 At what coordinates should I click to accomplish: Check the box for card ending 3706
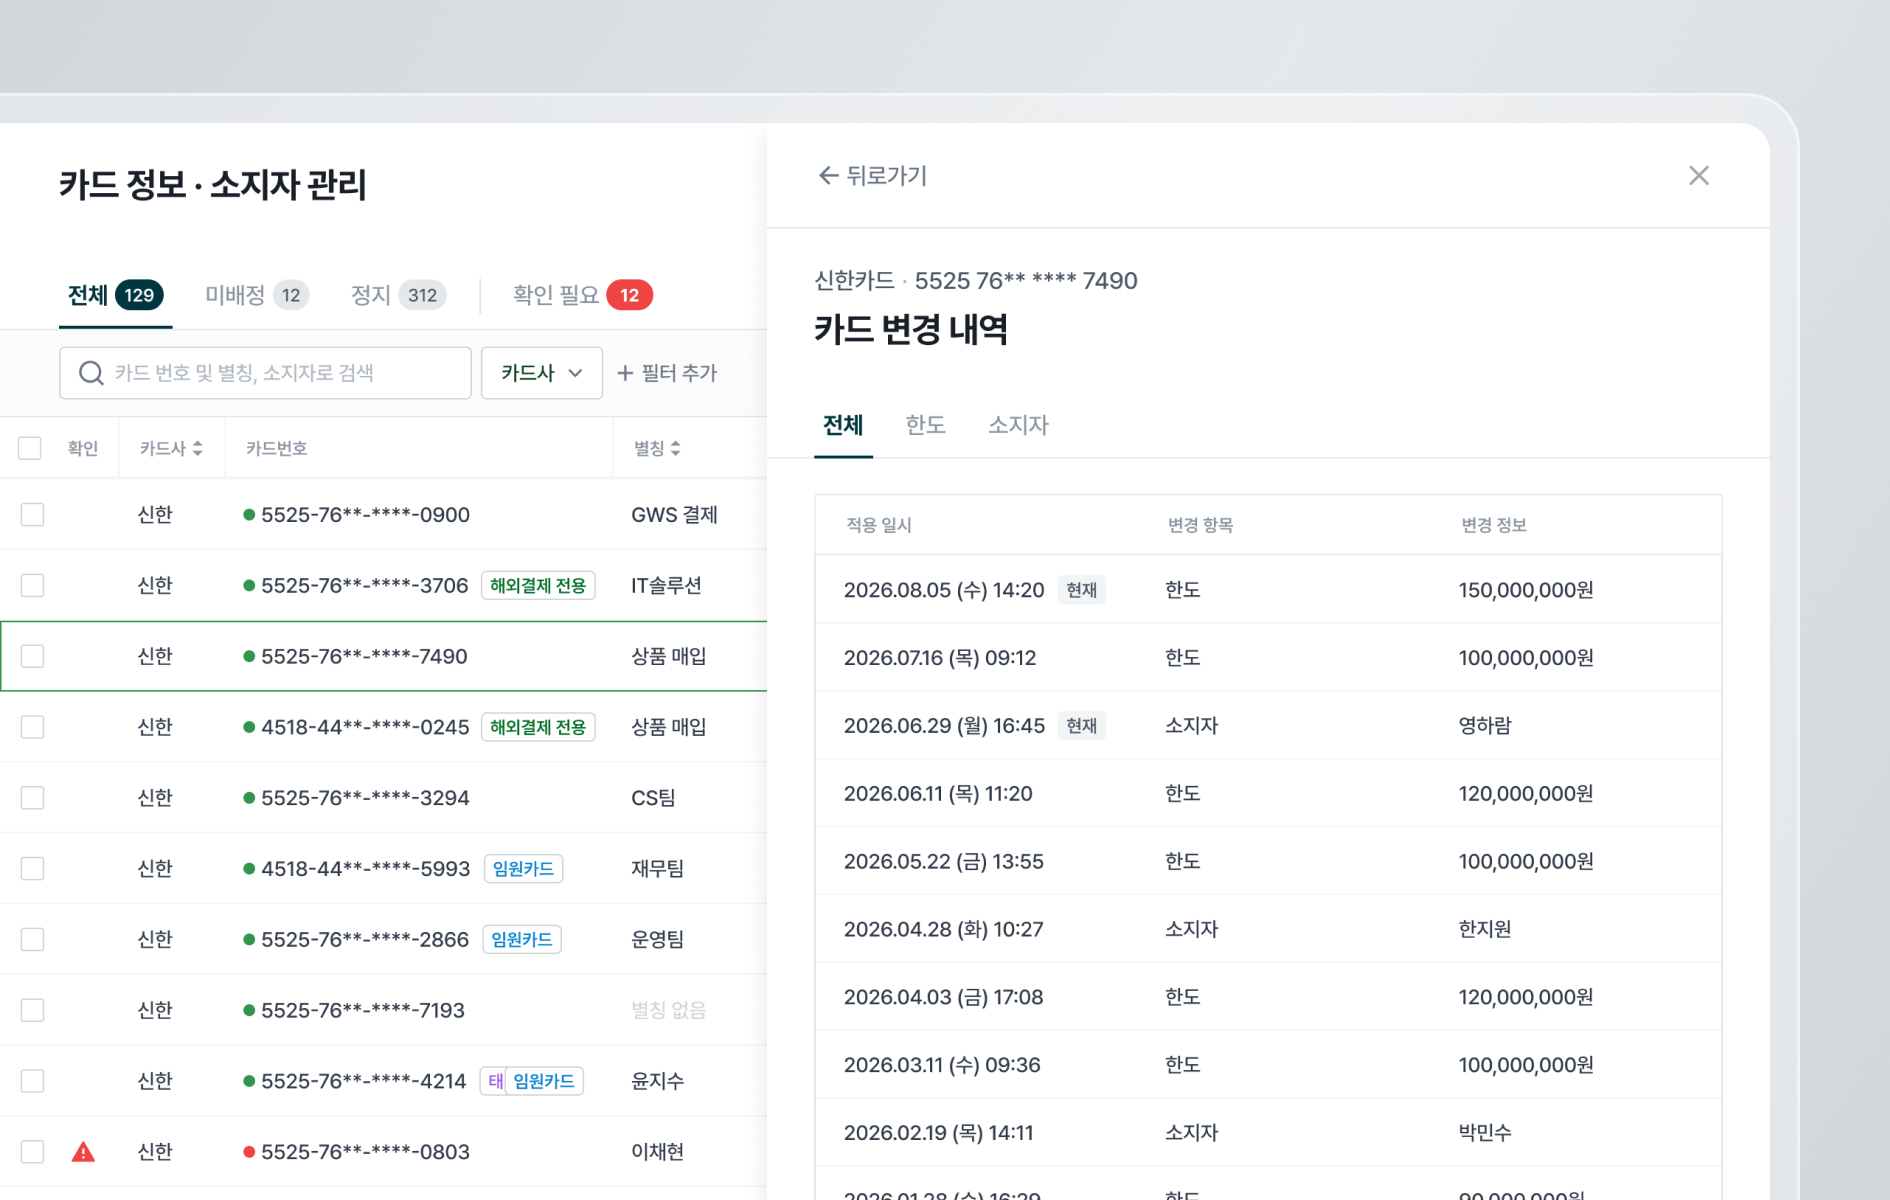pyautogui.click(x=33, y=585)
